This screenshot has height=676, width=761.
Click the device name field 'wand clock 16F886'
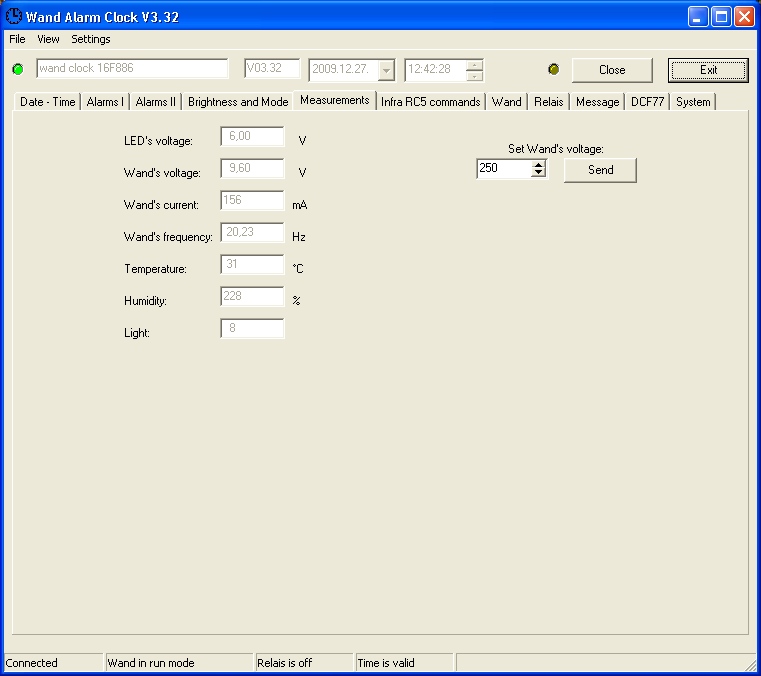132,68
